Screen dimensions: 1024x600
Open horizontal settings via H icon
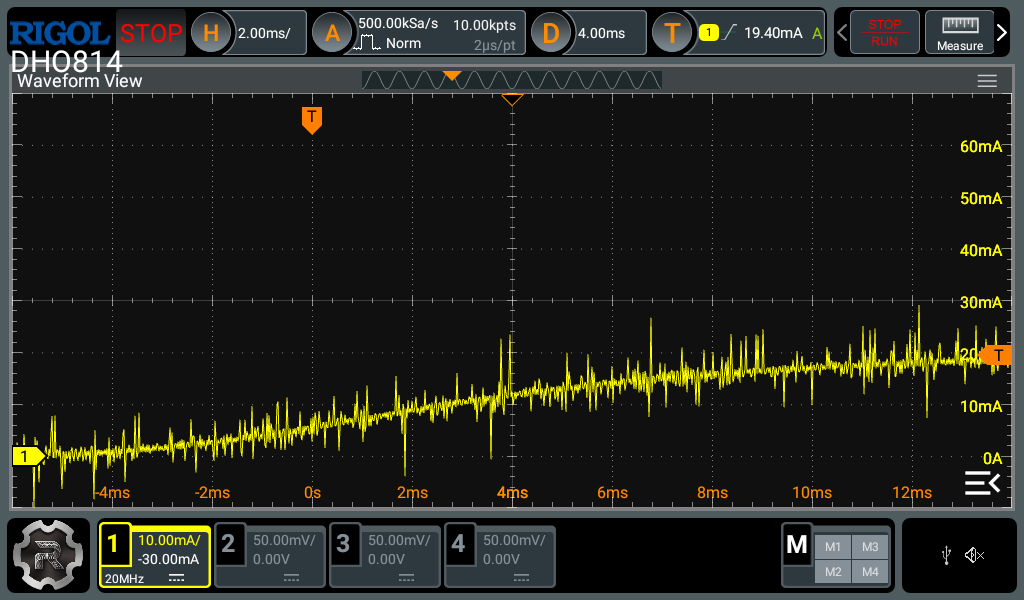[x=210, y=33]
